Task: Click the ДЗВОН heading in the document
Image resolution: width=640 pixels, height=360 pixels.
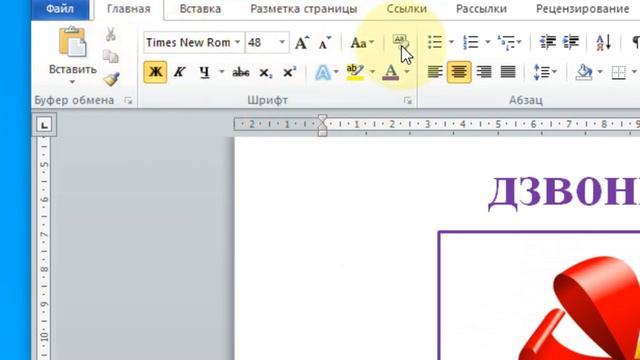Action: 564,192
